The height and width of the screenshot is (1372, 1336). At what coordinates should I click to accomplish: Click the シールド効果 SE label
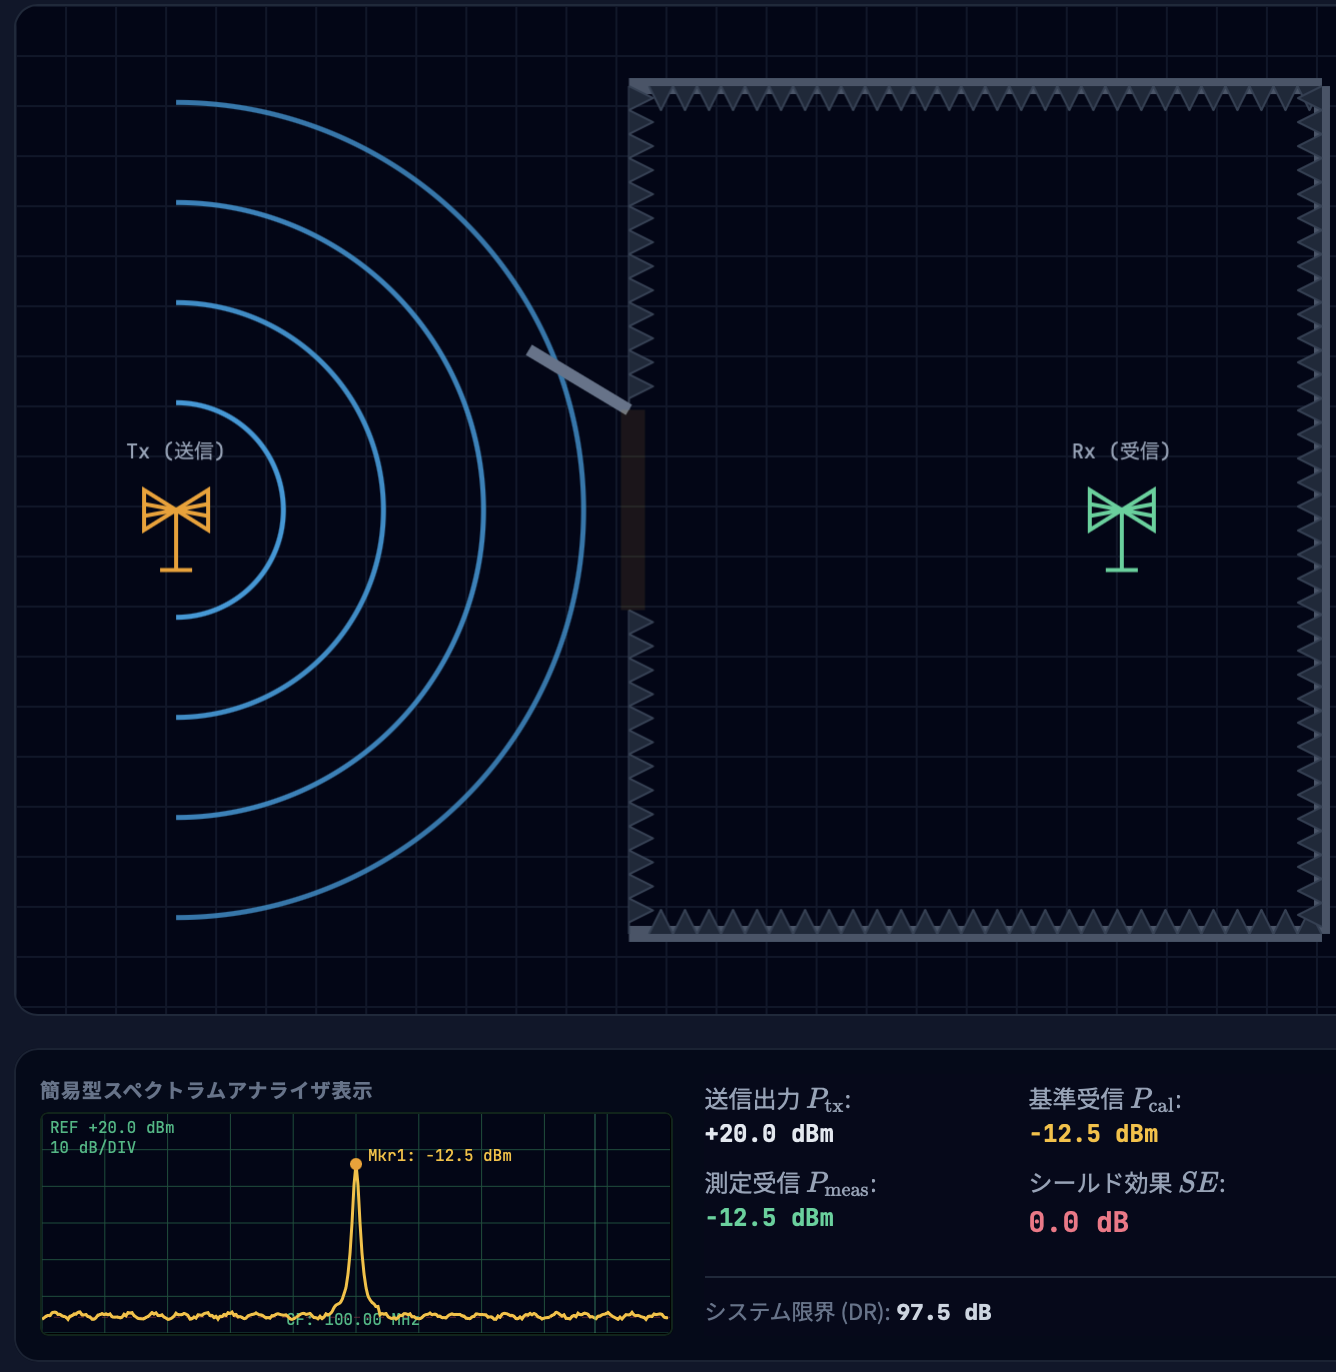1127,1183
